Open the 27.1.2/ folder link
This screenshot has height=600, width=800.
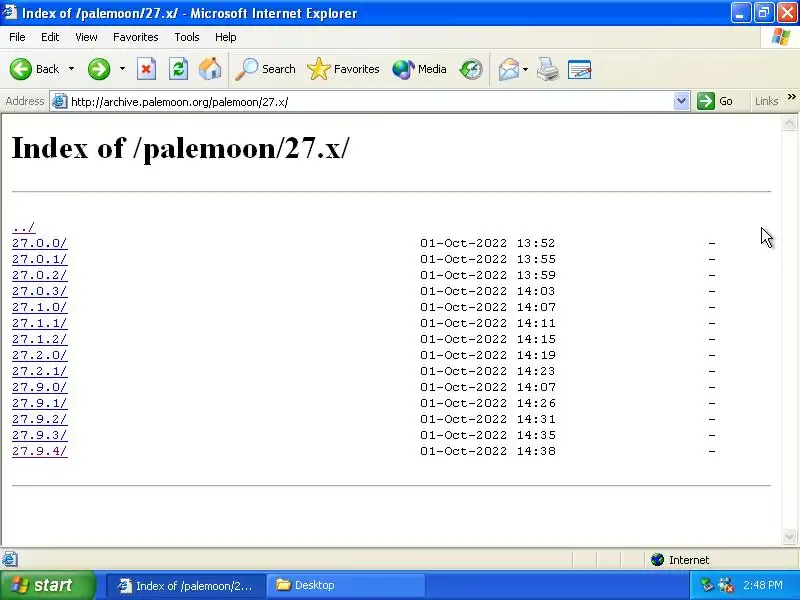click(x=40, y=339)
